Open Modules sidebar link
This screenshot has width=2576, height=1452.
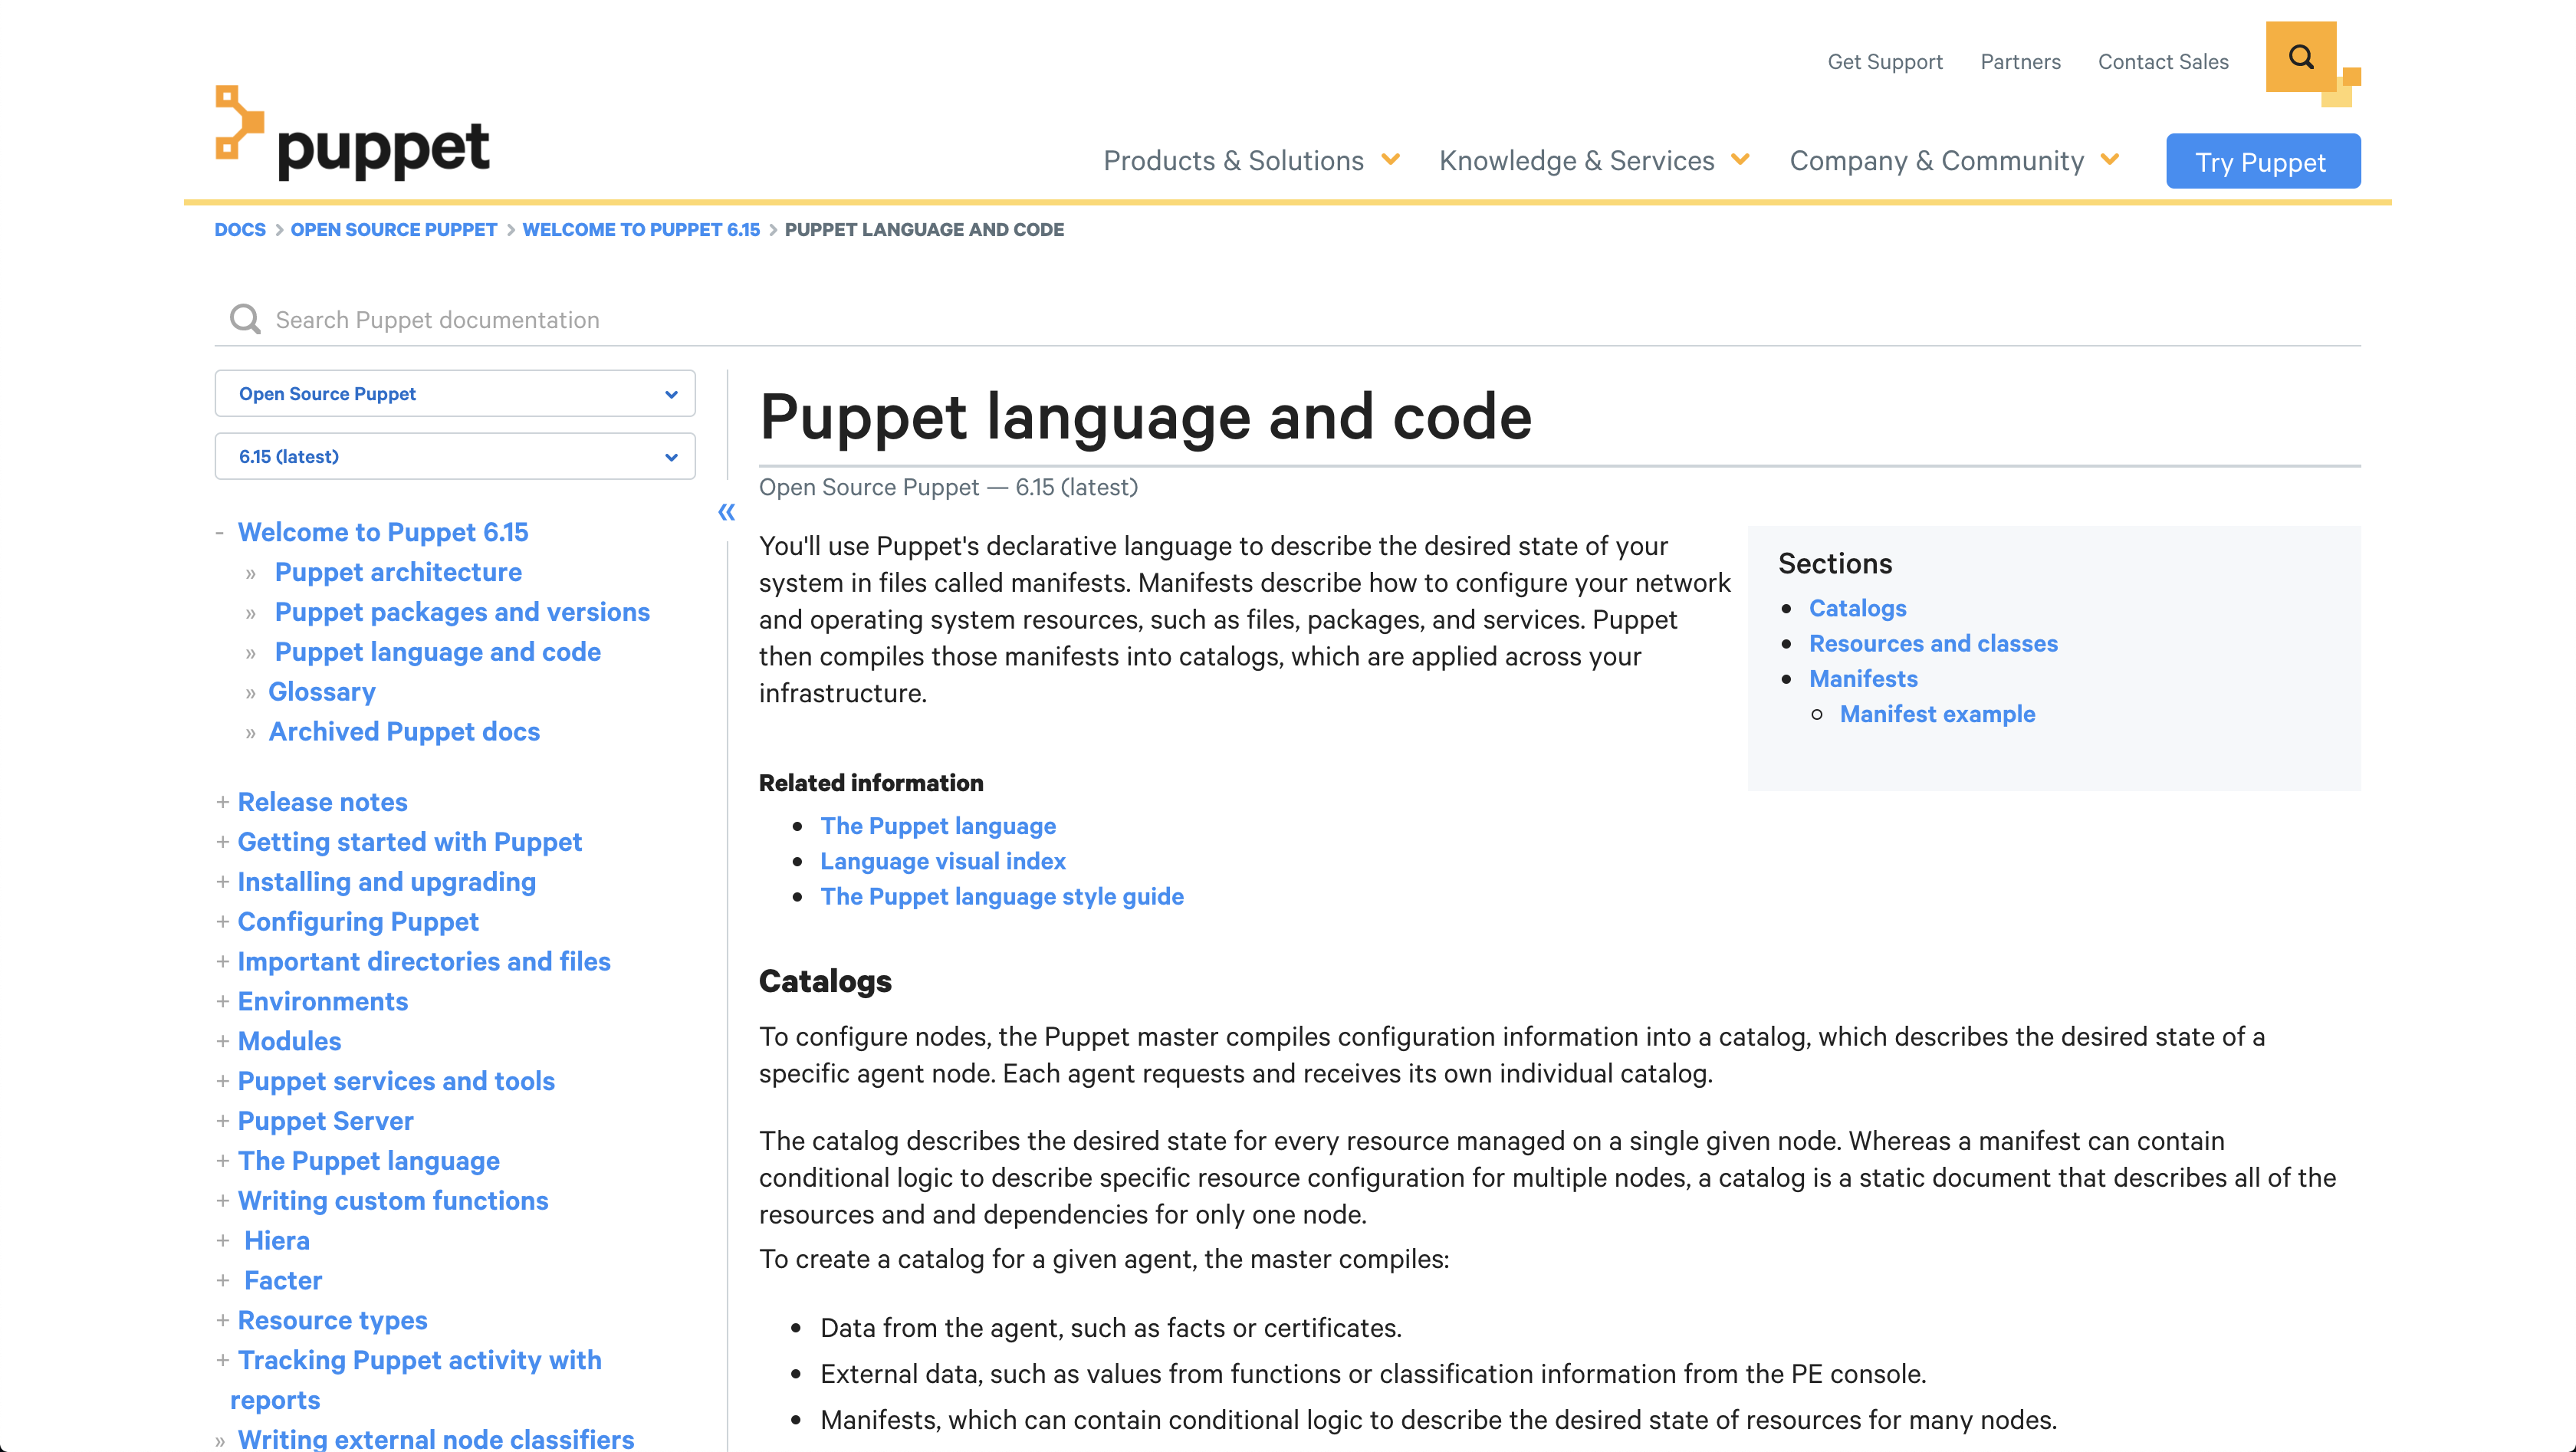(289, 1041)
